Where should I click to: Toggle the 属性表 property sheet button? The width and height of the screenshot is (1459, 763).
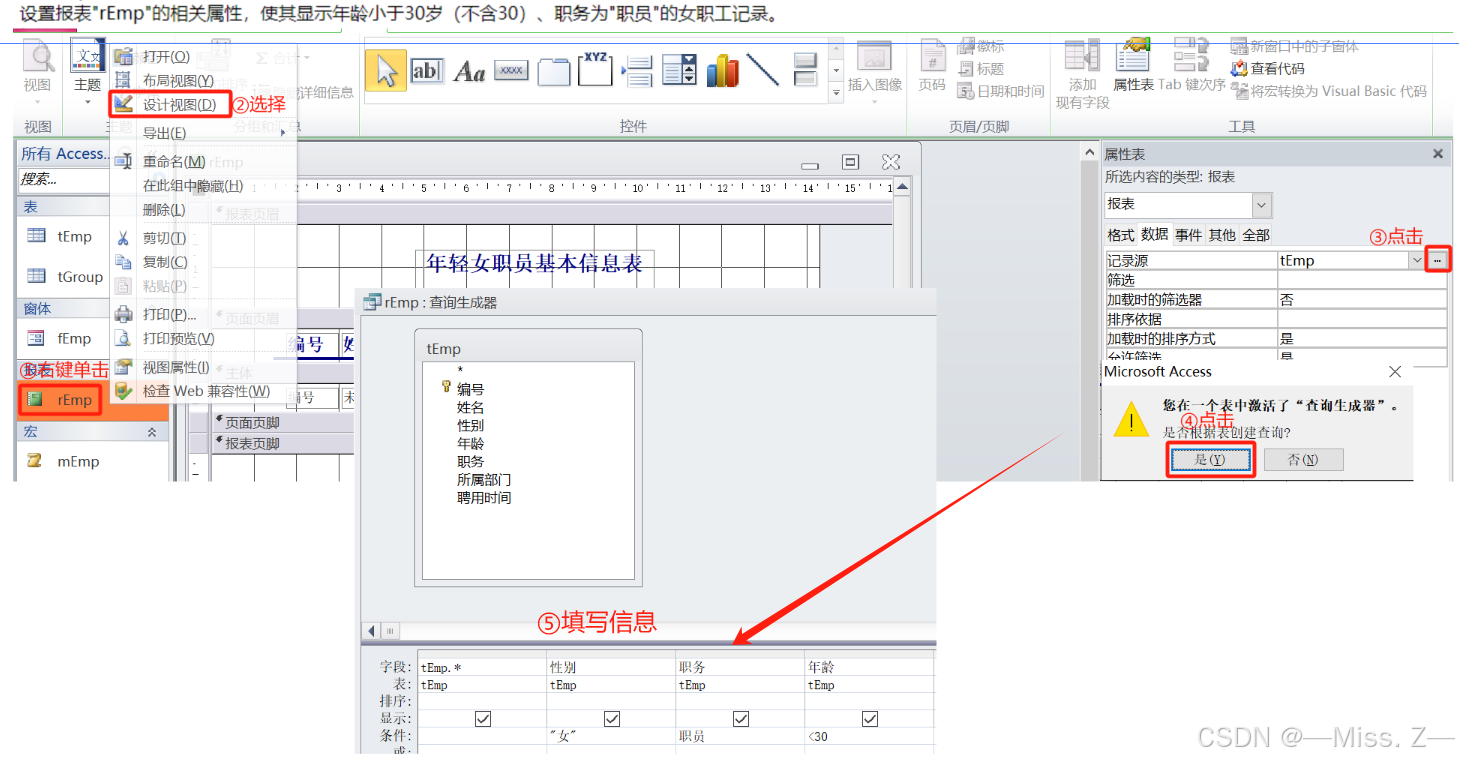tap(1134, 66)
